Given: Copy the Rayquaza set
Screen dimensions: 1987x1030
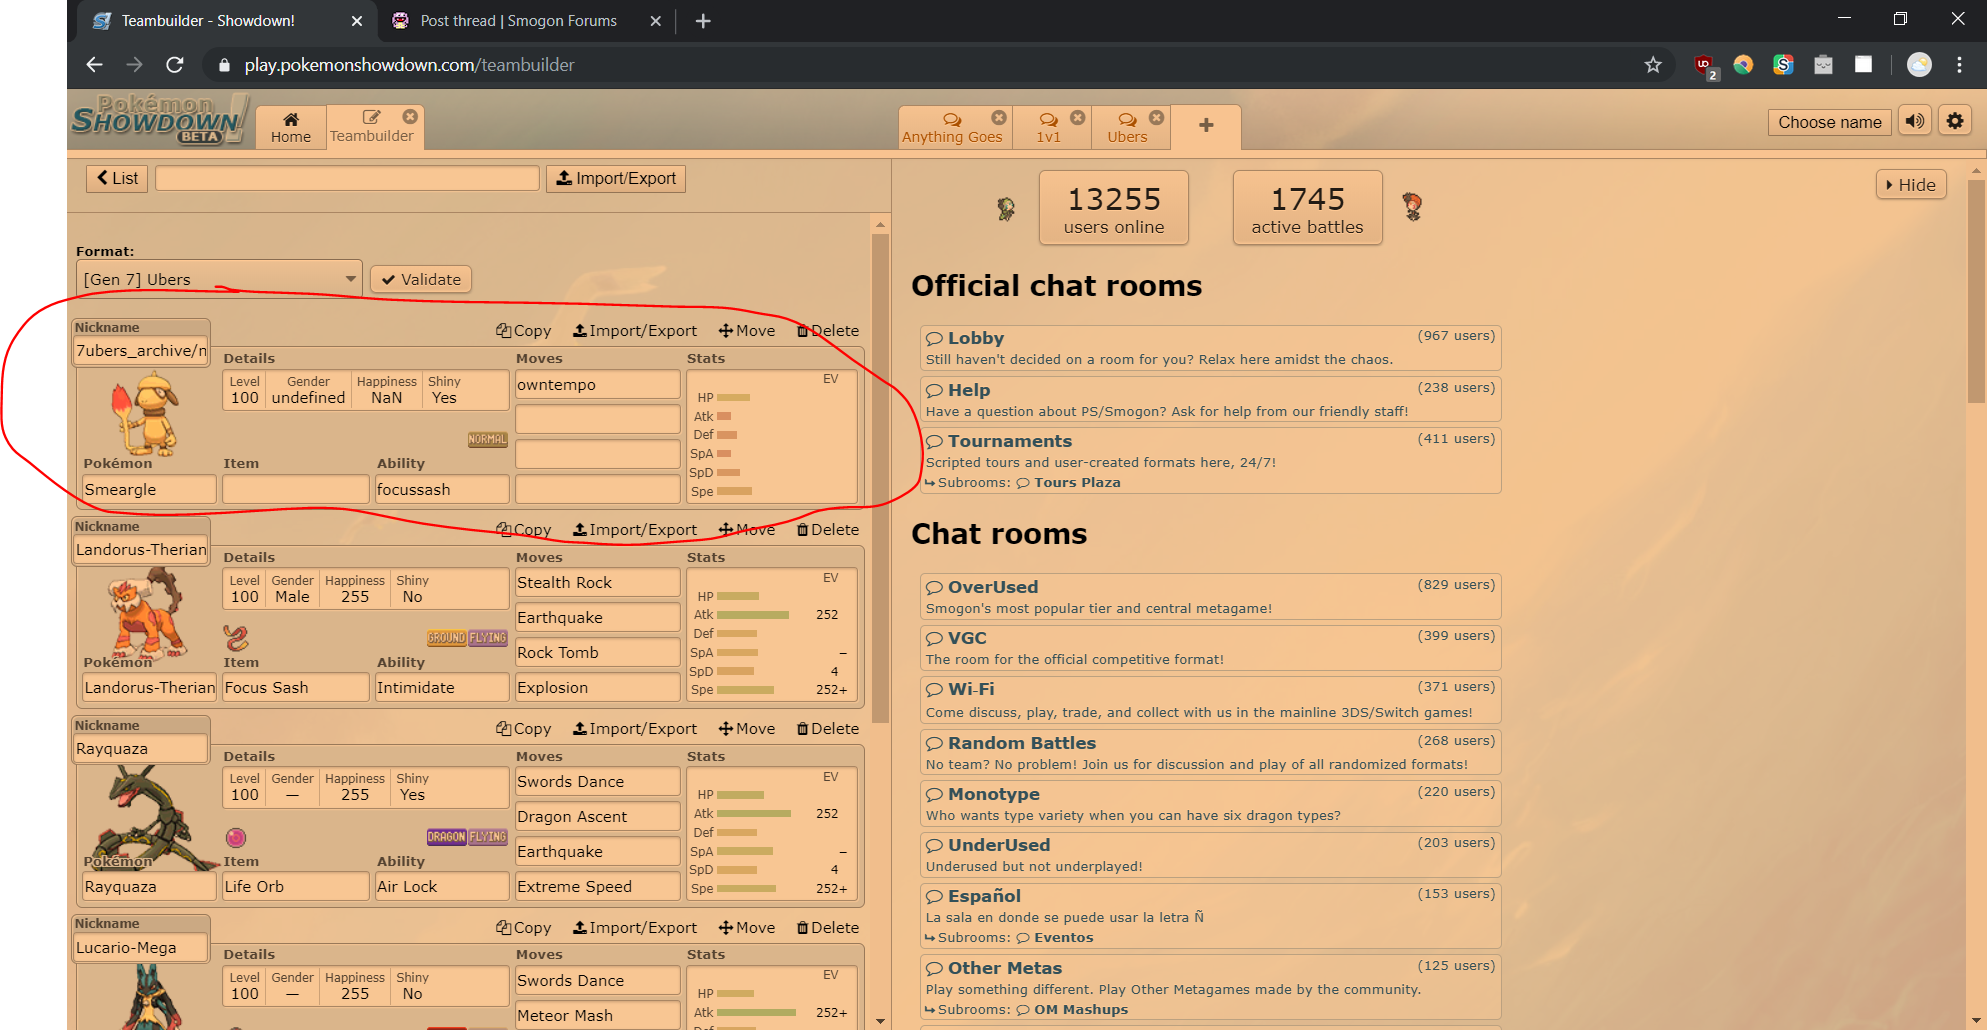Looking at the screenshot, I should pos(524,729).
